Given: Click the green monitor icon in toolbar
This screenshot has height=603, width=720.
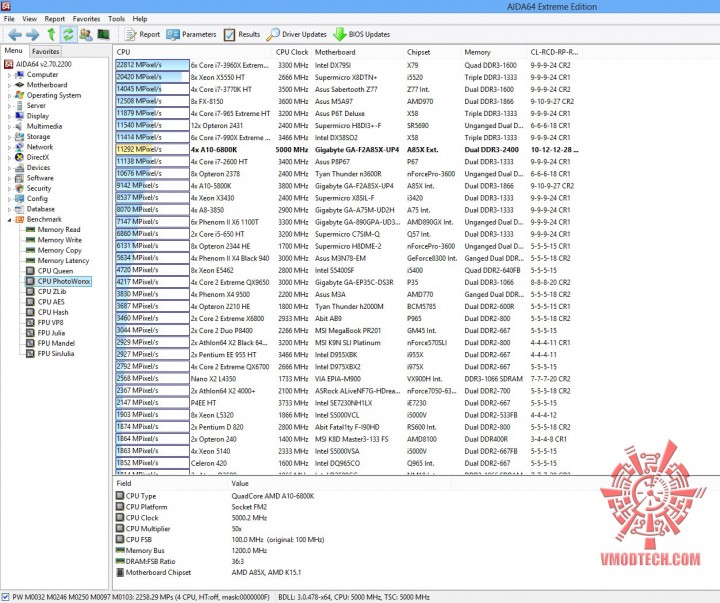Looking at the screenshot, I should pyautogui.click(x=103, y=34).
